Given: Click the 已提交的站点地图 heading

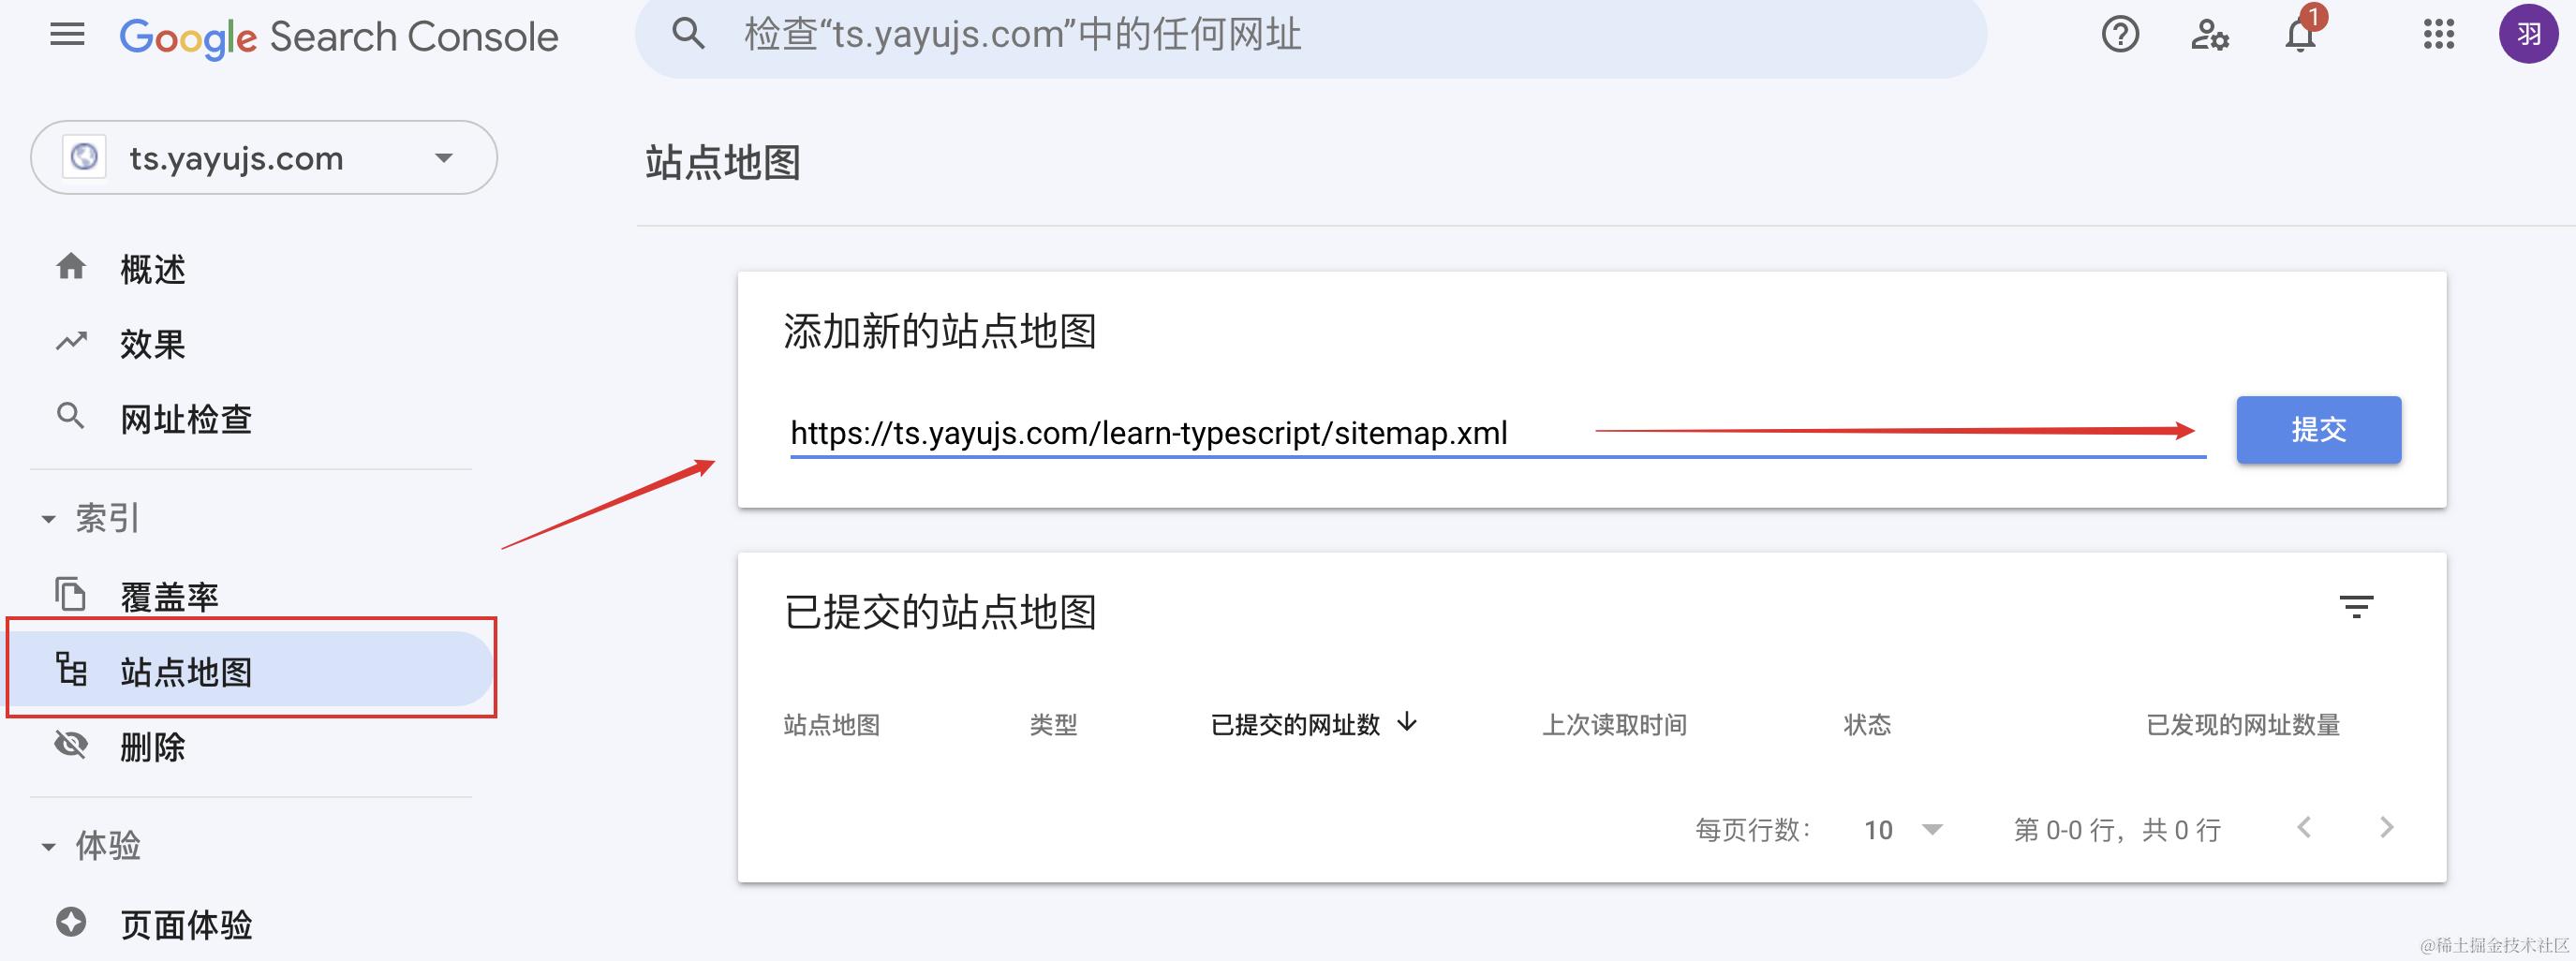Looking at the screenshot, I should point(940,612).
